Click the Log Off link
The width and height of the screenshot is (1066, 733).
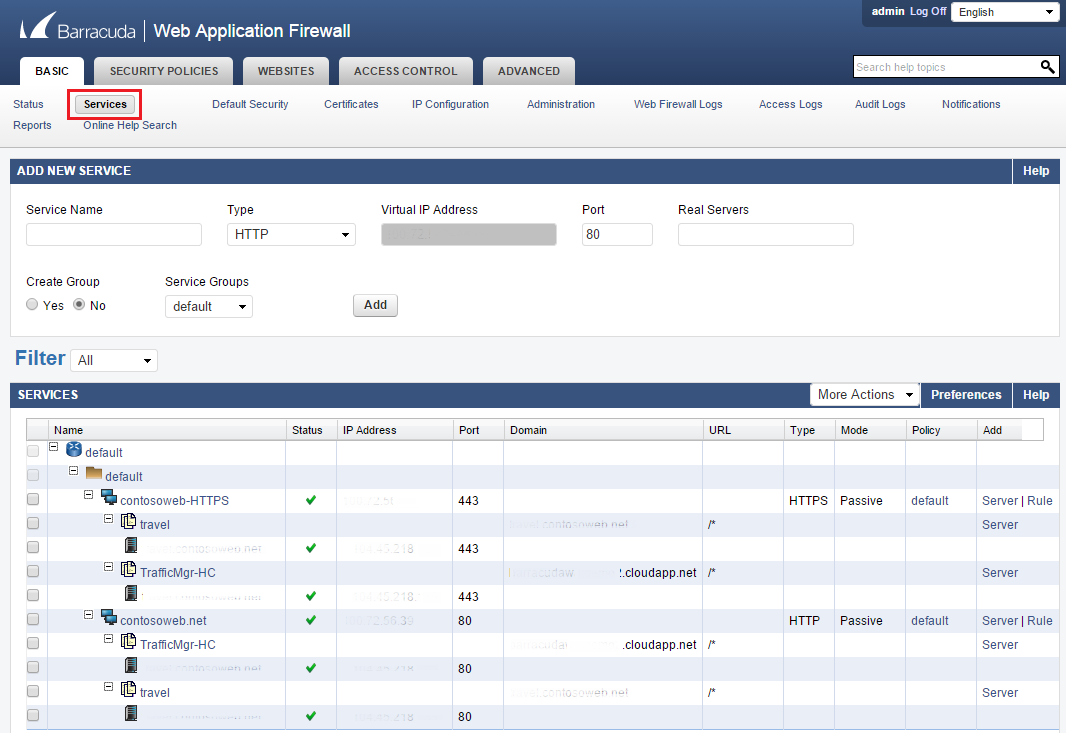point(928,12)
